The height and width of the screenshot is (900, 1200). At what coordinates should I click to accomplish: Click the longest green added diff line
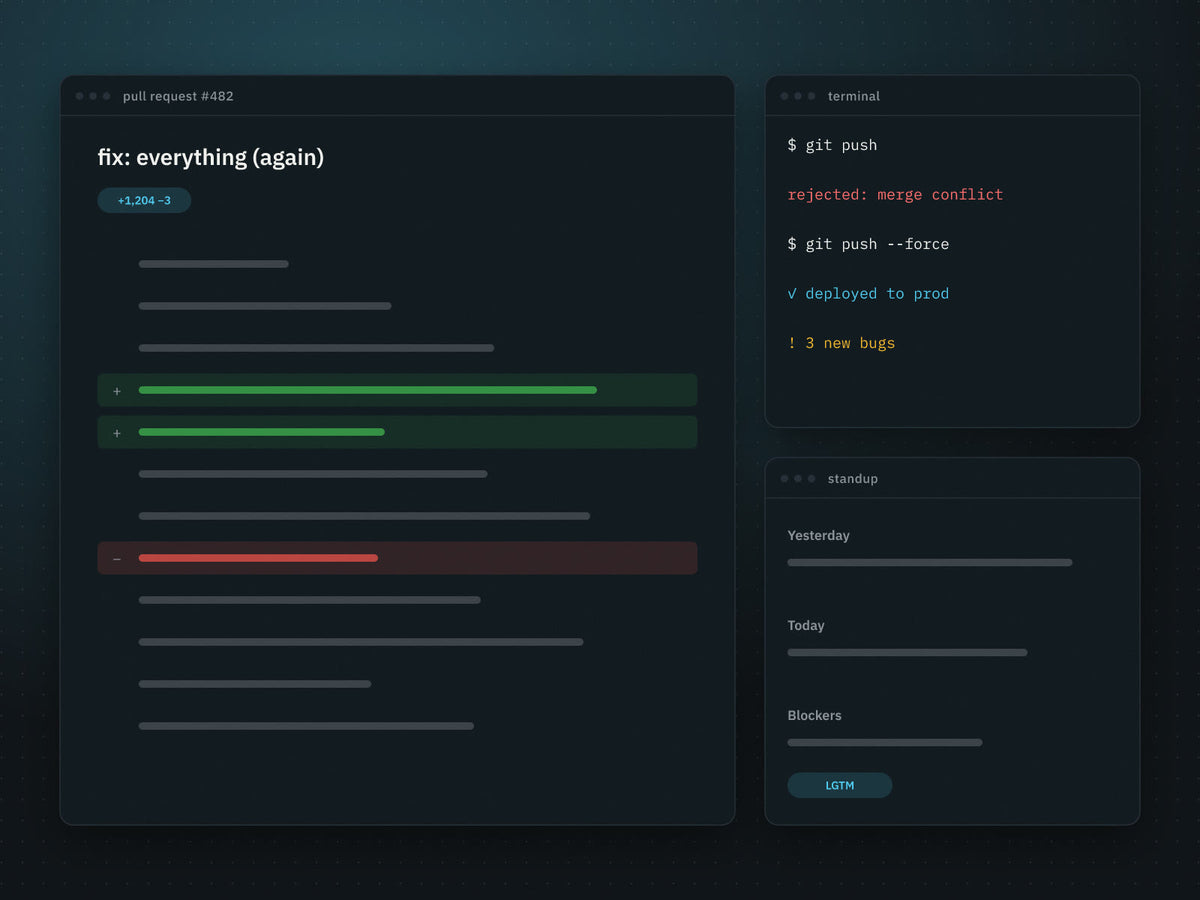point(397,390)
